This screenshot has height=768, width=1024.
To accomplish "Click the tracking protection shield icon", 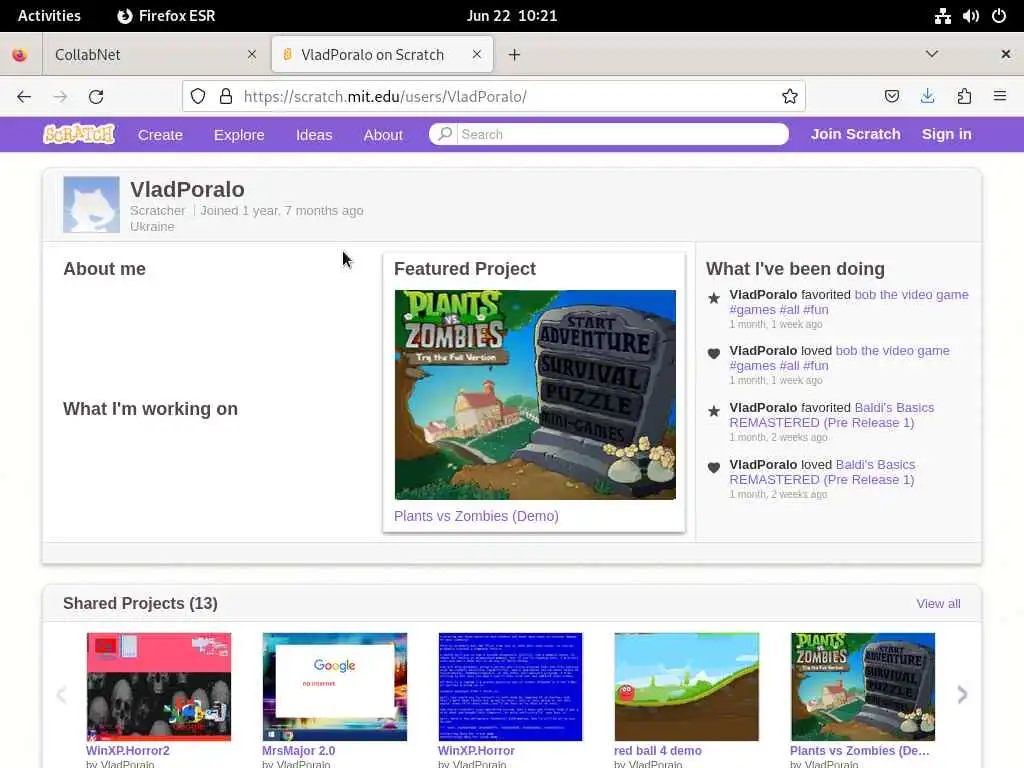I will point(198,97).
